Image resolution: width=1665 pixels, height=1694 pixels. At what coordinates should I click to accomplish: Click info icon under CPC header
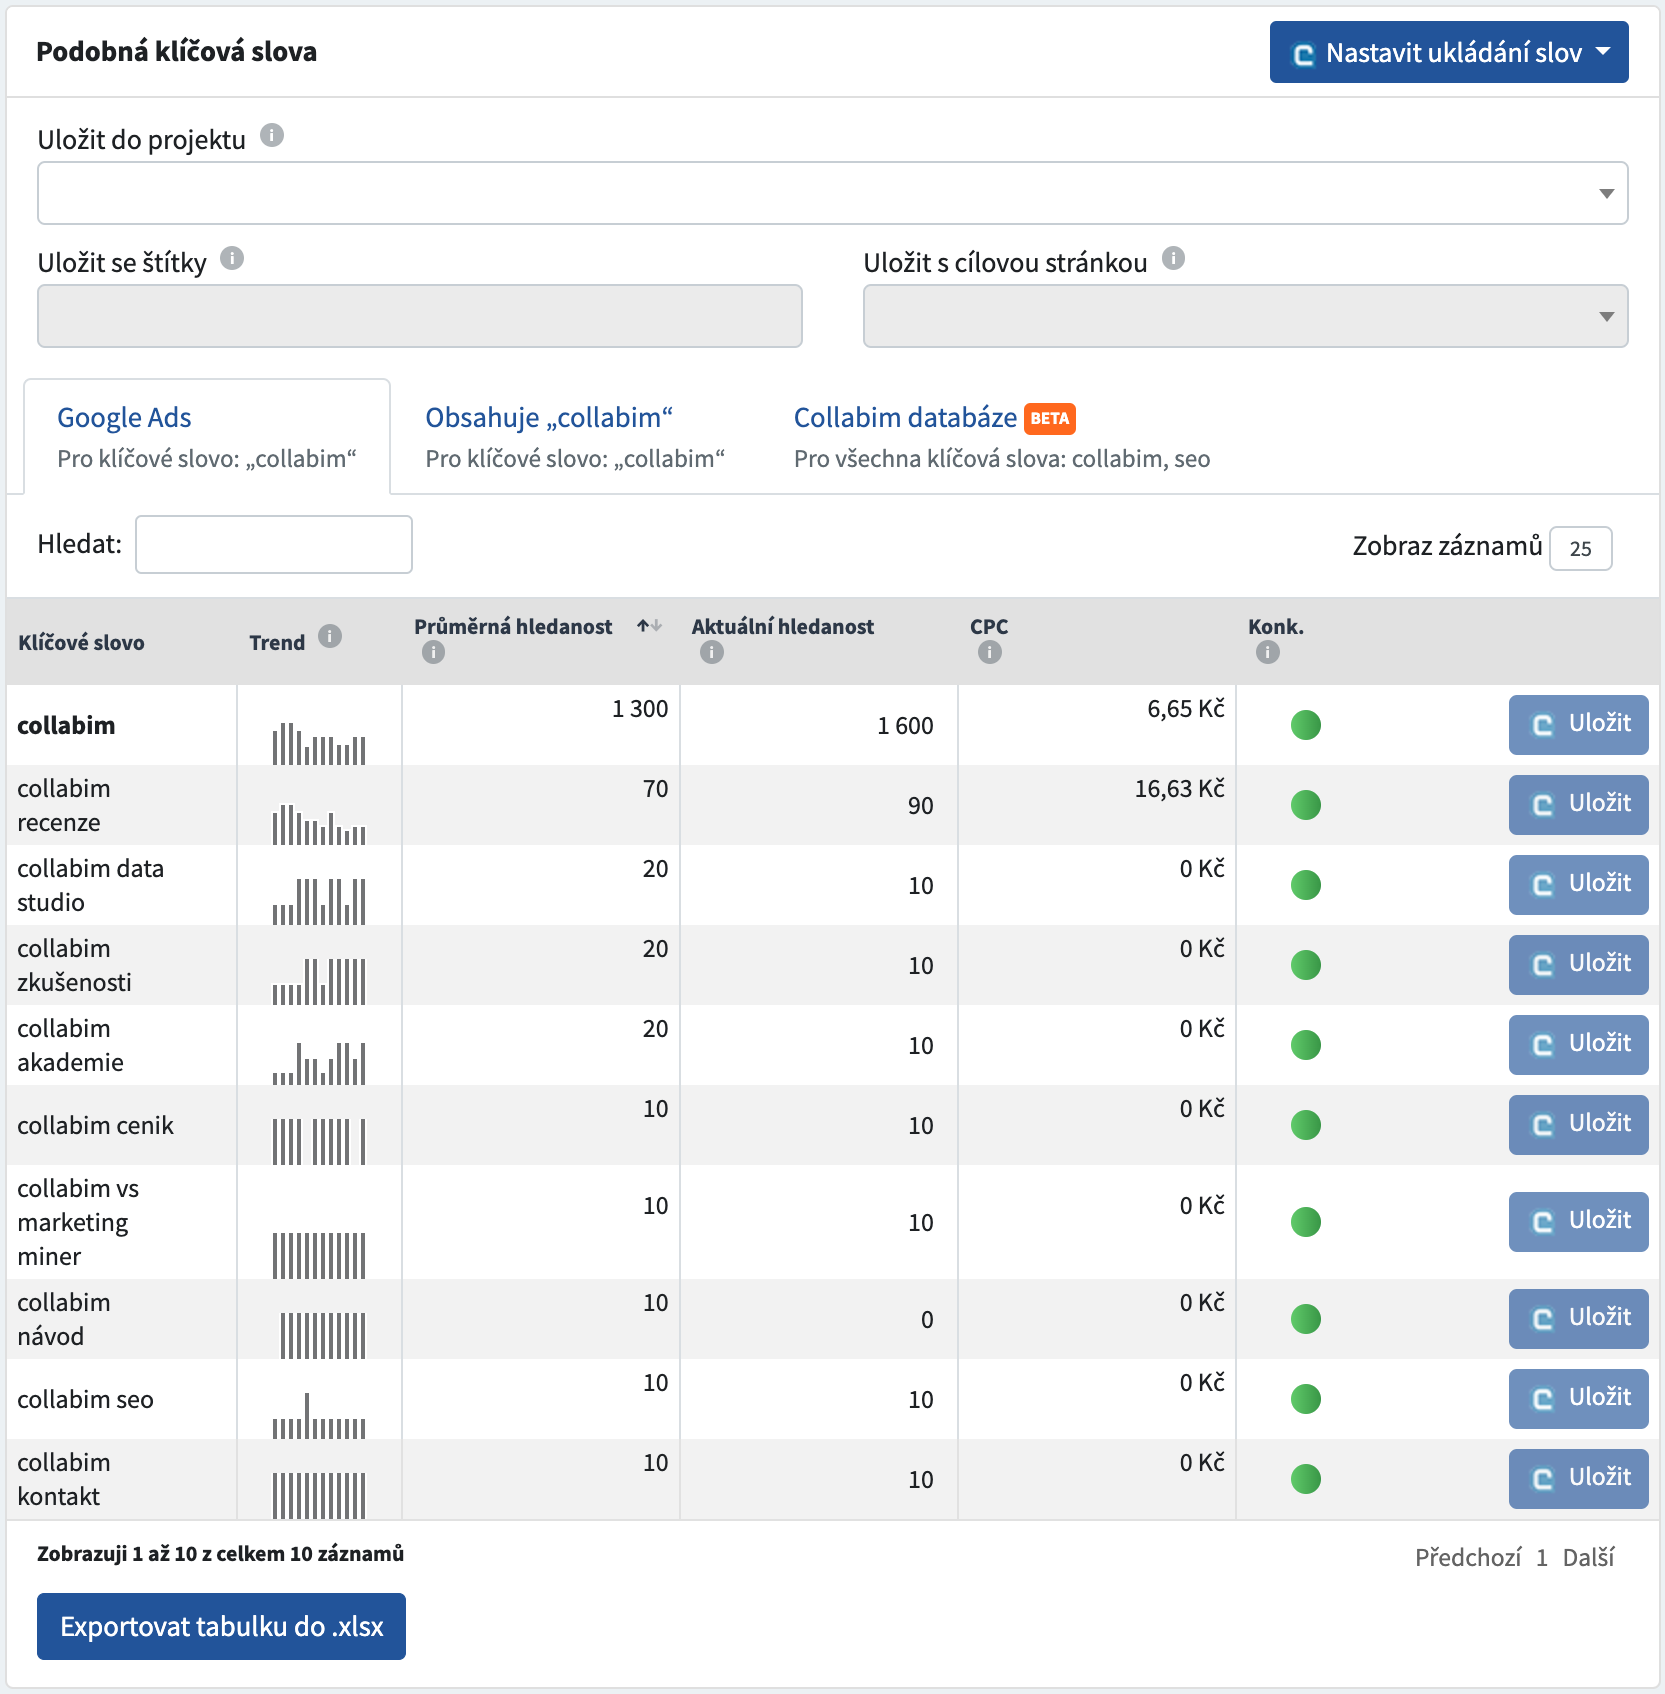pos(989,652)
